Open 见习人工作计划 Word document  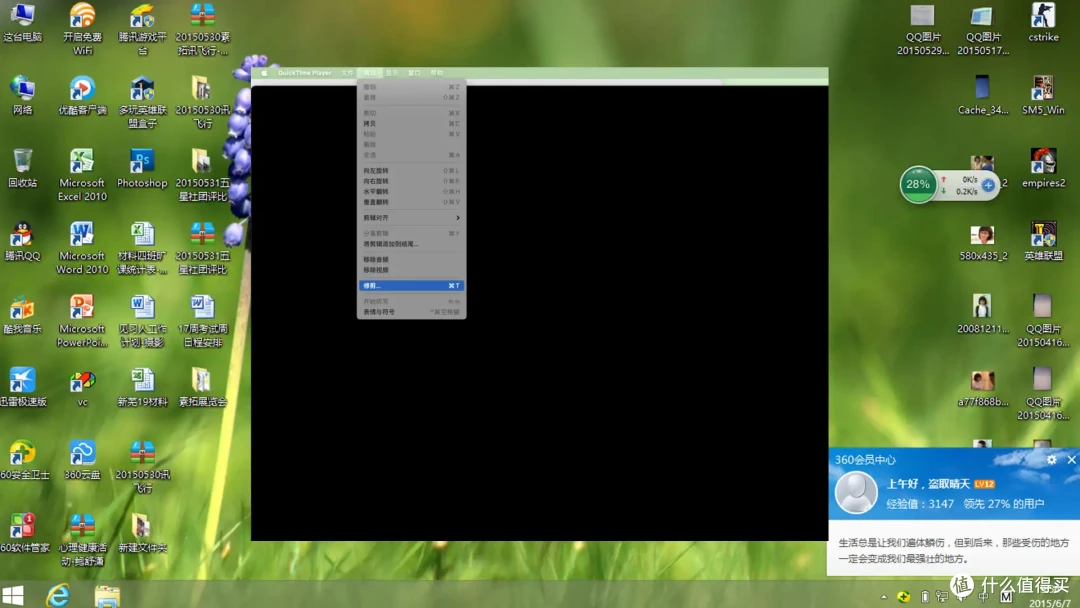tap(142, 321)
